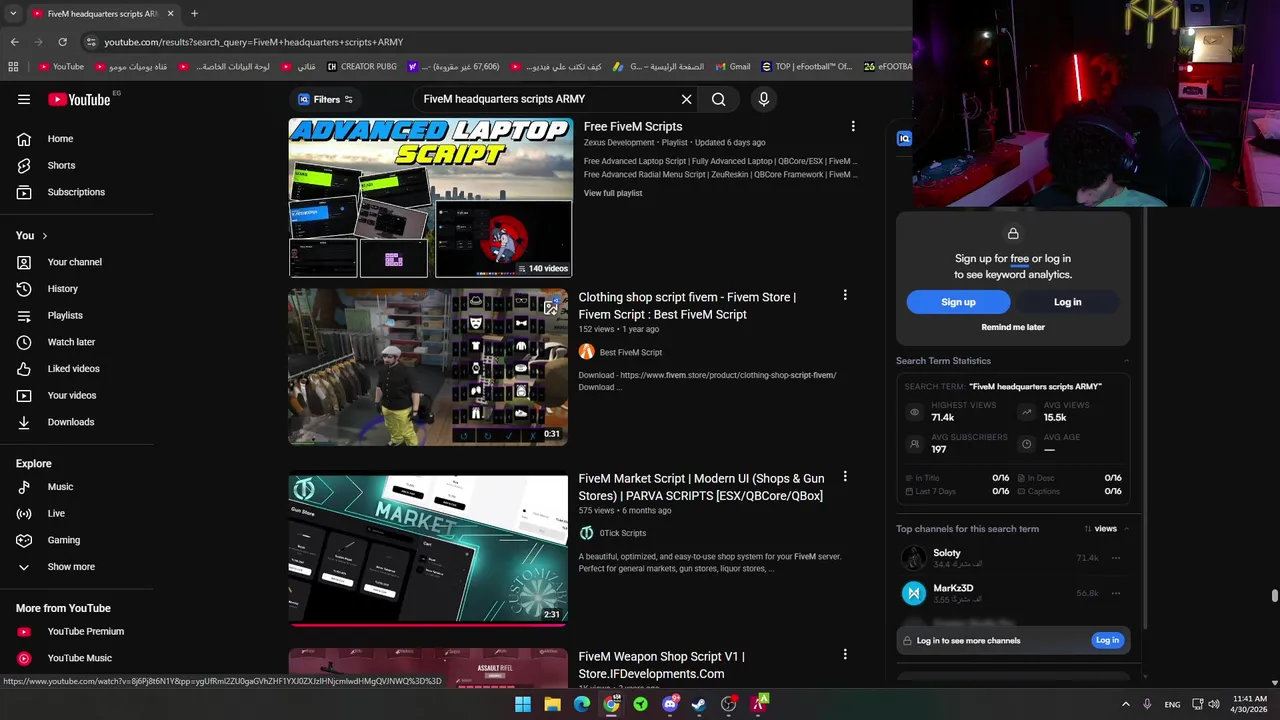Open more options for Soloty channel
Screen dimensions: 1280x720
(1116, 558)
